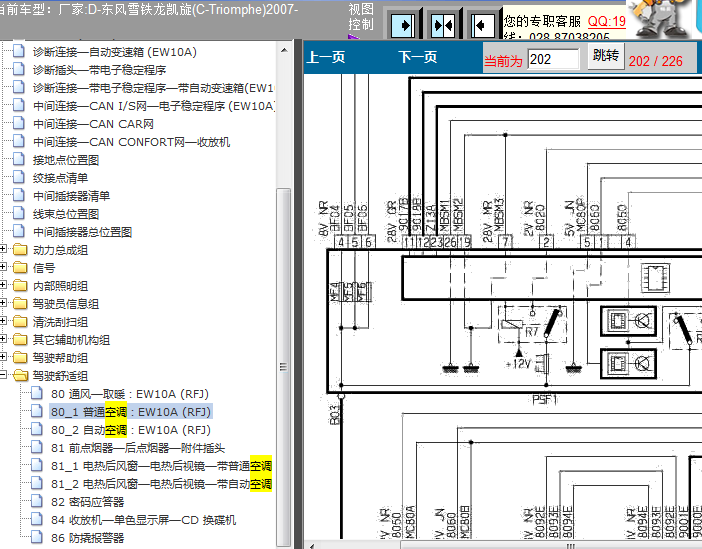Viewport: 702px width, 549px height.
Task: Select 内部照明组 folder icon
Action: pos(20,285)
